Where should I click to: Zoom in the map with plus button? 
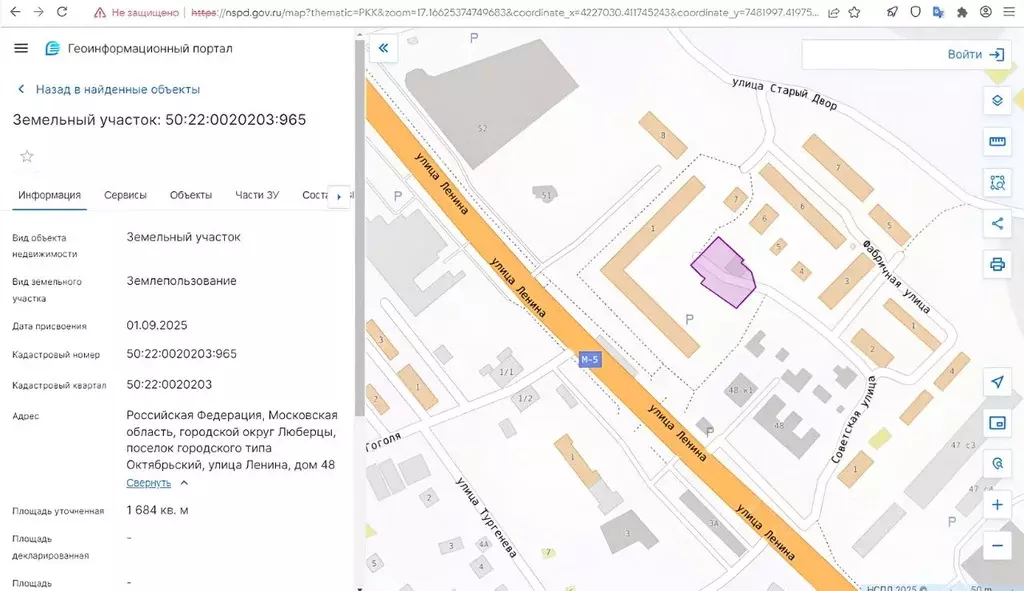996,505
